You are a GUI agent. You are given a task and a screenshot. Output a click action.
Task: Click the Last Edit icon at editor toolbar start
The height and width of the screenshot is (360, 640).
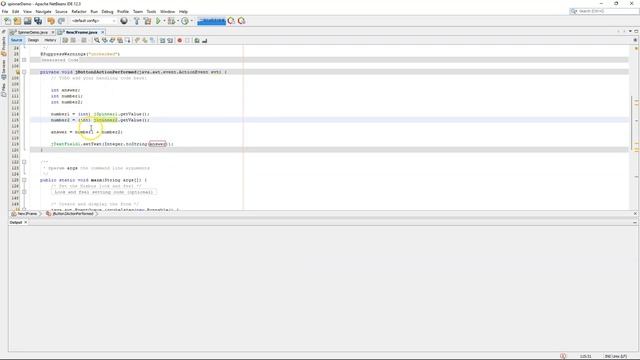(65, 40)
